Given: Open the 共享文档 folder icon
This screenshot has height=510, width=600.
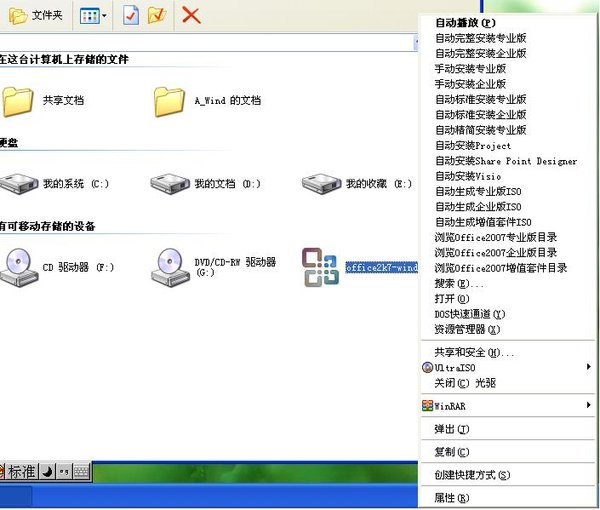Looking at the screenshot, I should (18, 101).
